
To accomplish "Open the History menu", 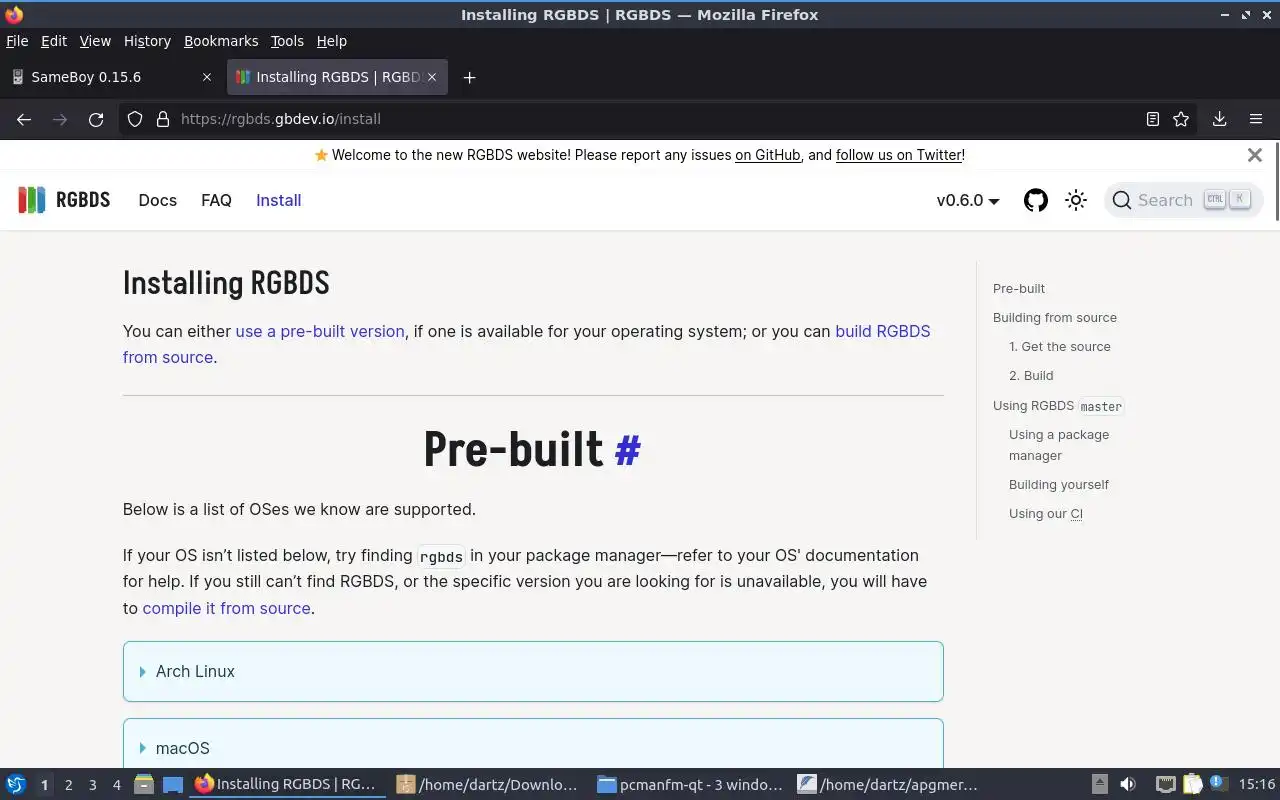I will click(147, 41).
